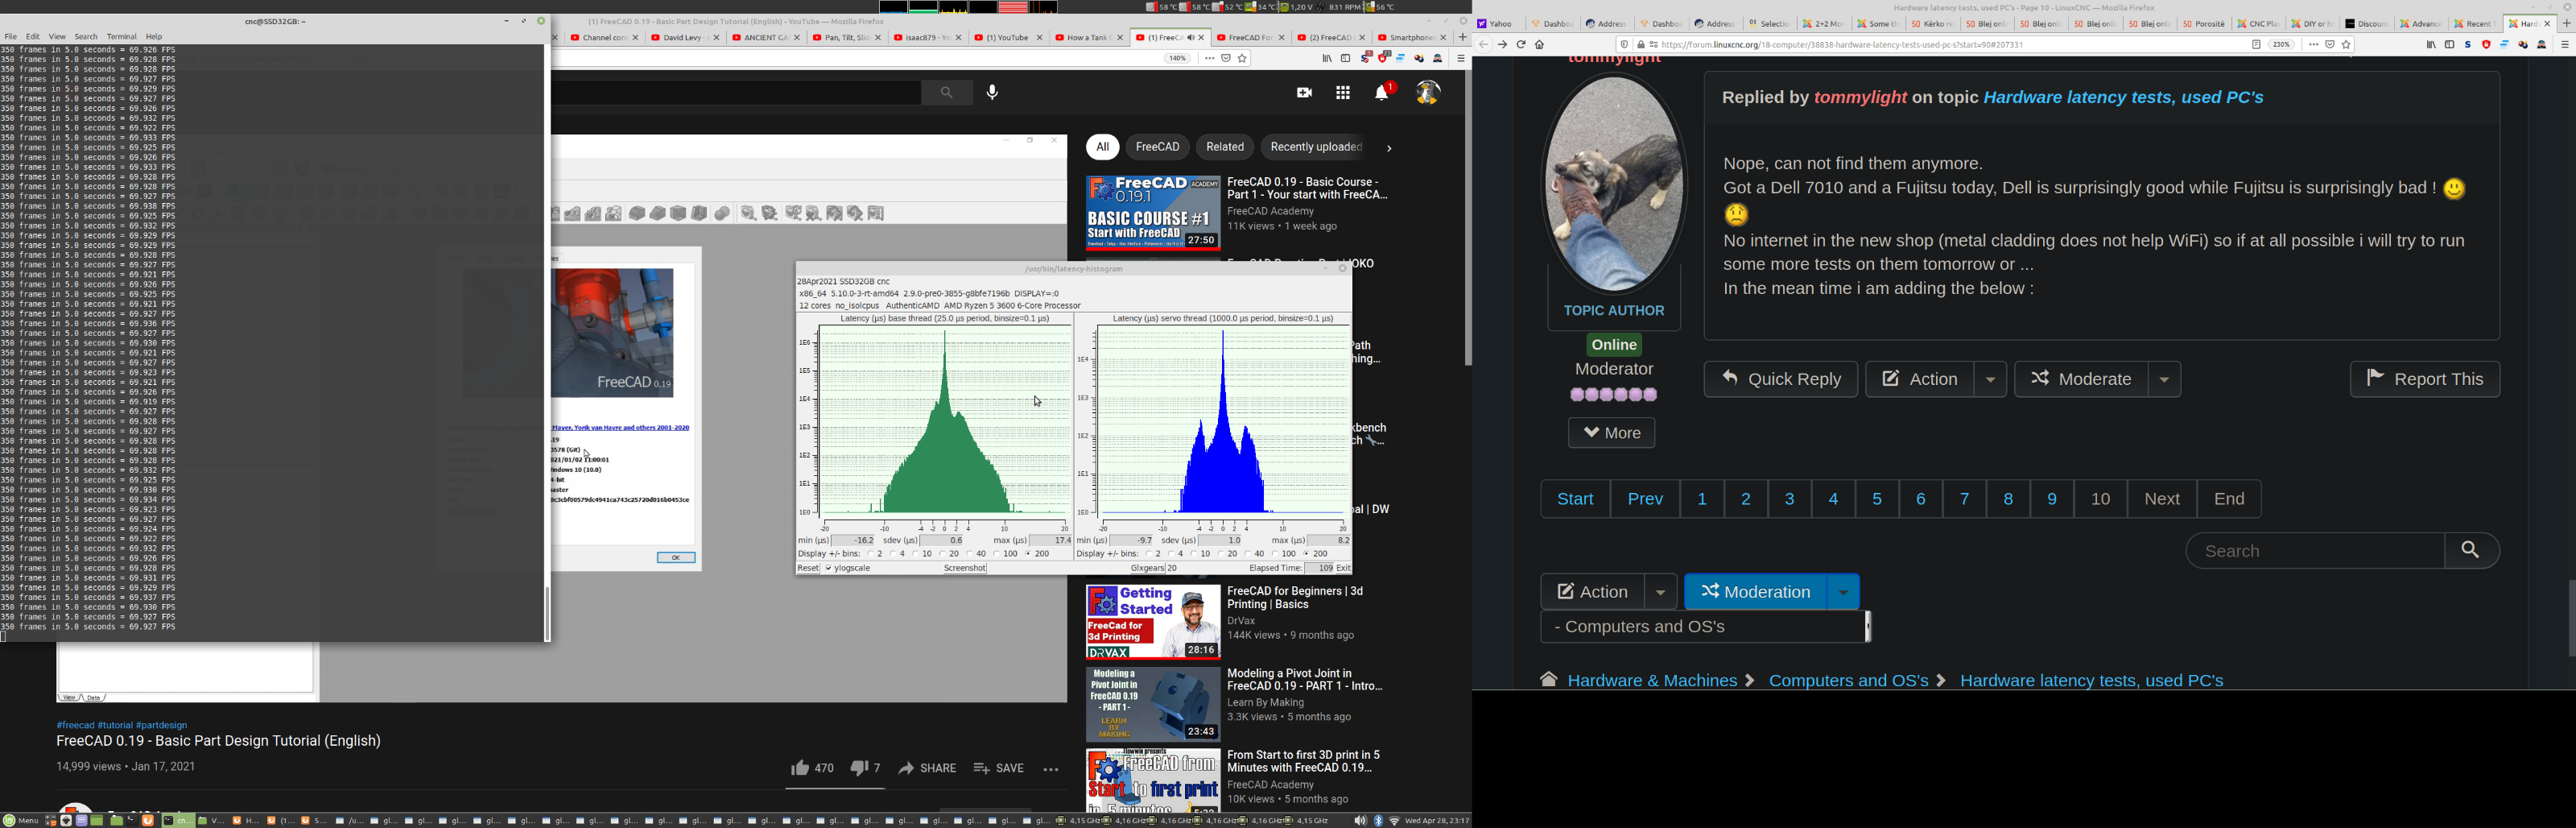This screenshot has width=2576, height=828.
Task: Select the FreeCAD filter chip
Action: (1157, 148)
